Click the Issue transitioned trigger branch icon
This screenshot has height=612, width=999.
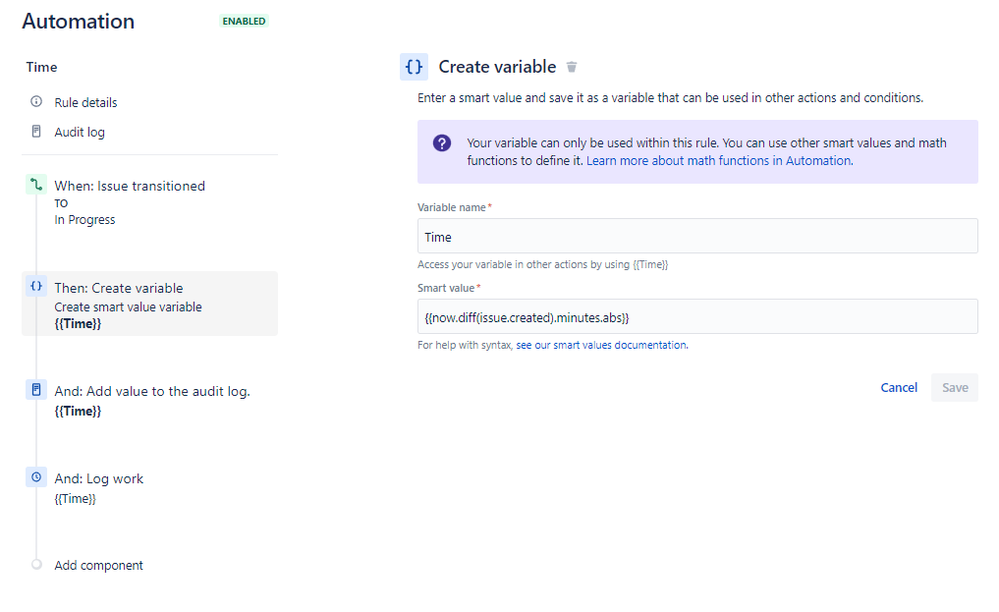tap(35, 186)
